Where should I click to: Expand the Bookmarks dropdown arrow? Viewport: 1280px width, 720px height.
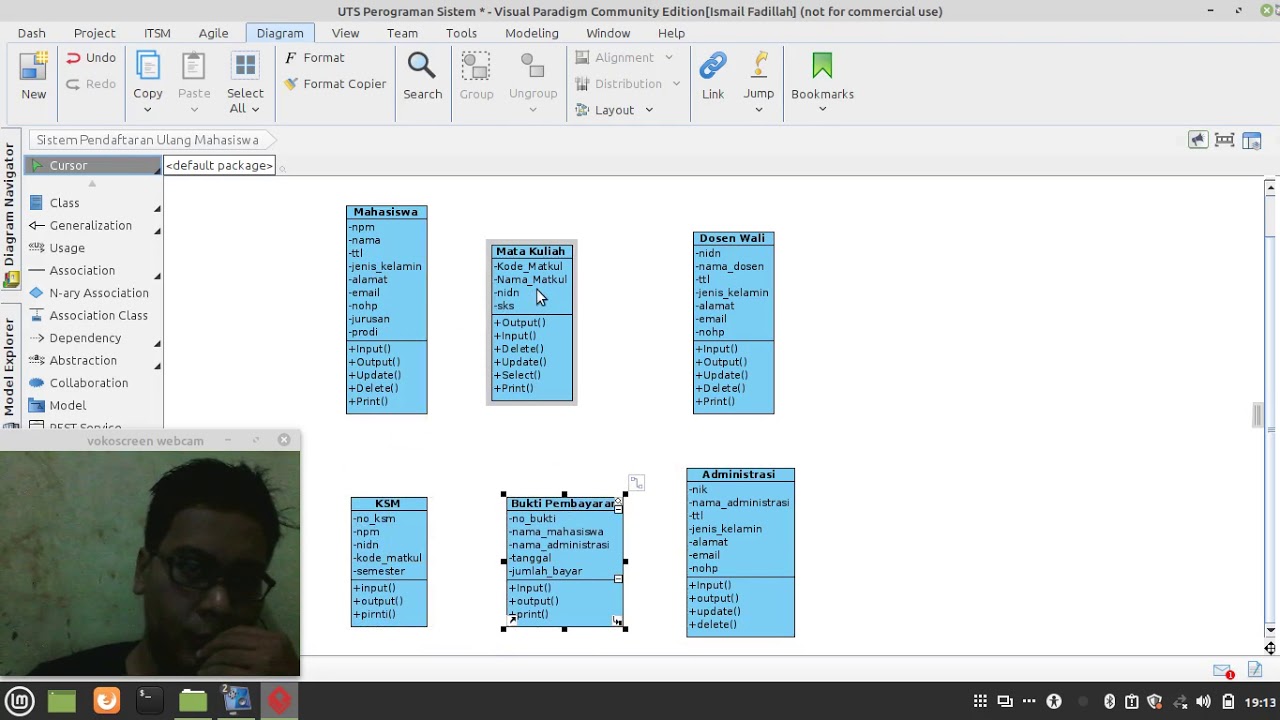[x=822, y=109]
